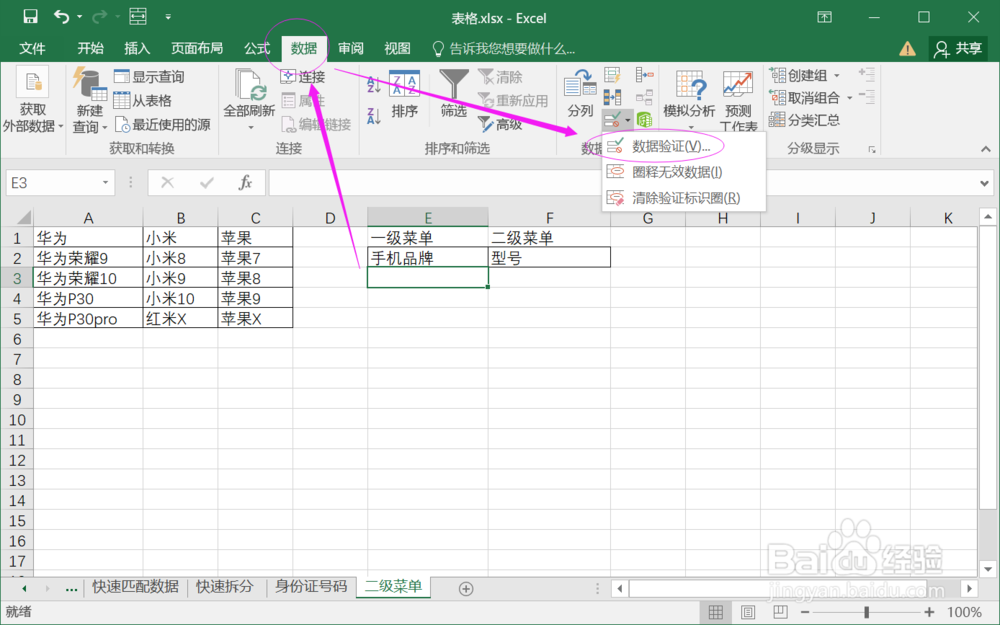1000x625 pixels.
Task: Click the touch/mouse mode icon in title bar
Action: [x=138, y=17]
